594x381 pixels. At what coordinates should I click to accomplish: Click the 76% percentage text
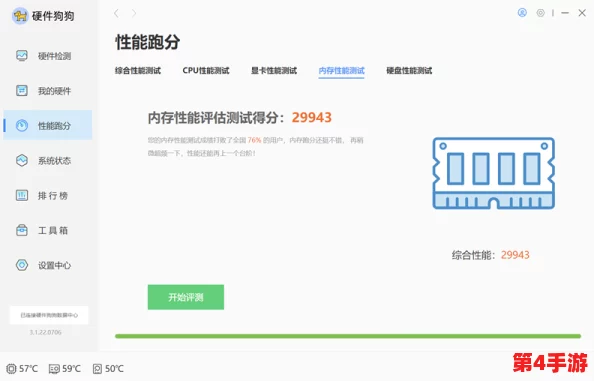coord(255,140)
